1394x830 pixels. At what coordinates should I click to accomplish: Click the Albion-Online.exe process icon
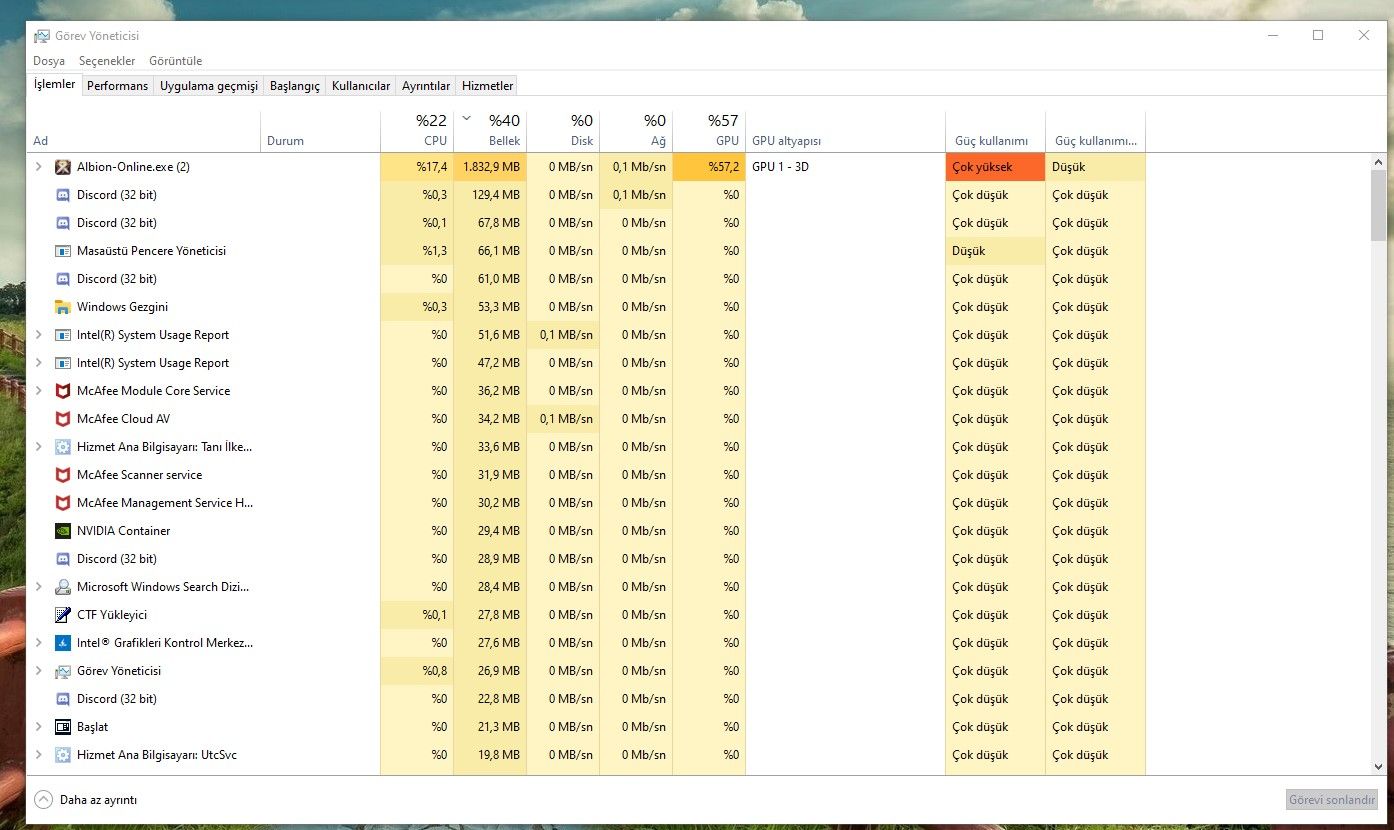62,167
